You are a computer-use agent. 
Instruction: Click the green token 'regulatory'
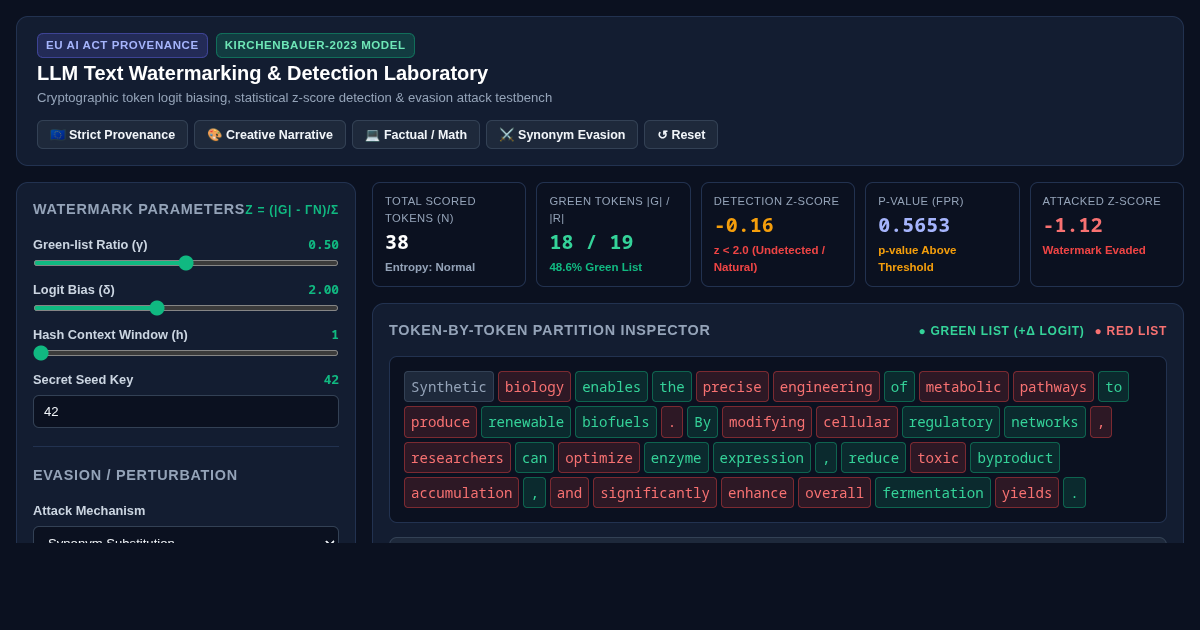[x=951, y=422]
